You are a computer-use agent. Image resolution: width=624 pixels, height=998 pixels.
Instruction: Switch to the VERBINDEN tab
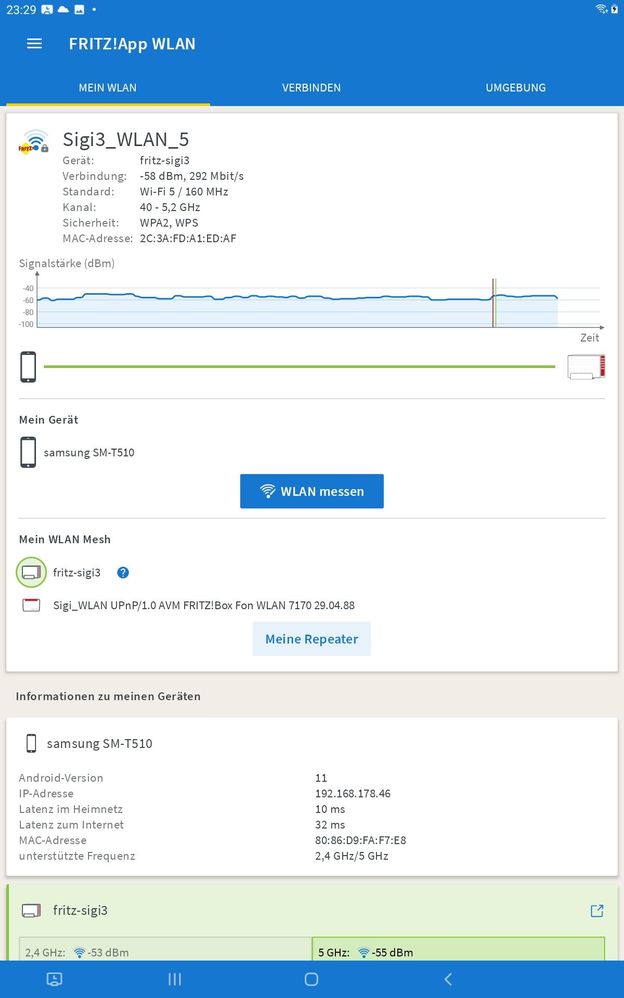(311, 88)
